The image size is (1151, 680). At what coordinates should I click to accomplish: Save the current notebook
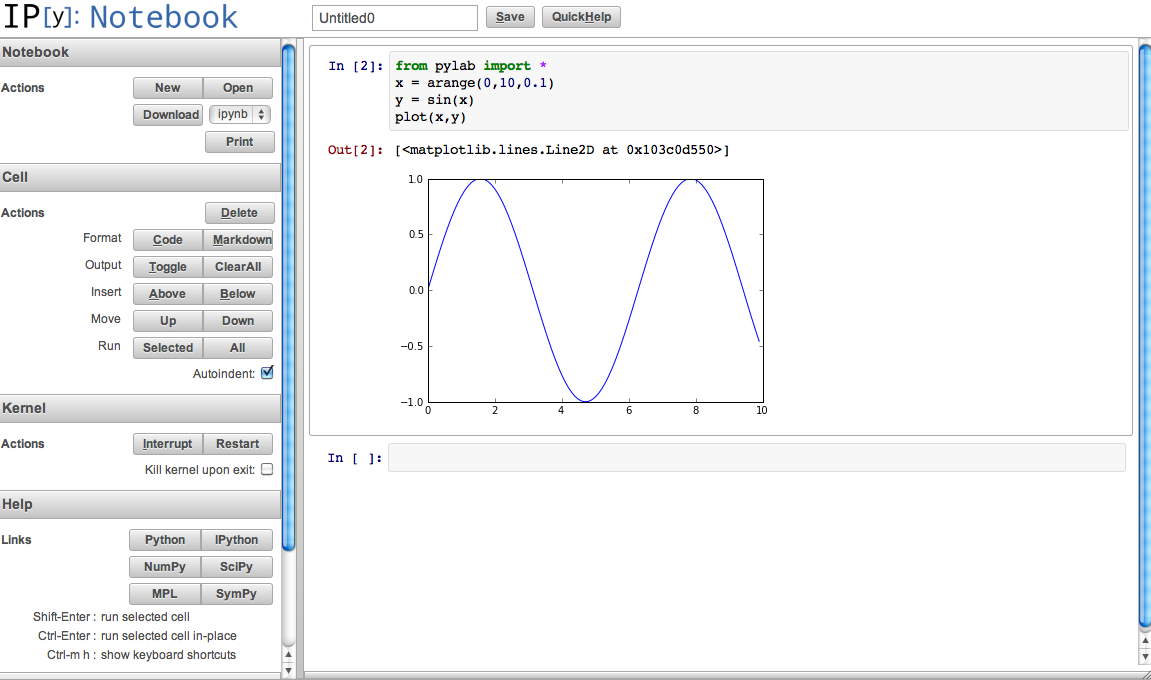coord(510,17)
